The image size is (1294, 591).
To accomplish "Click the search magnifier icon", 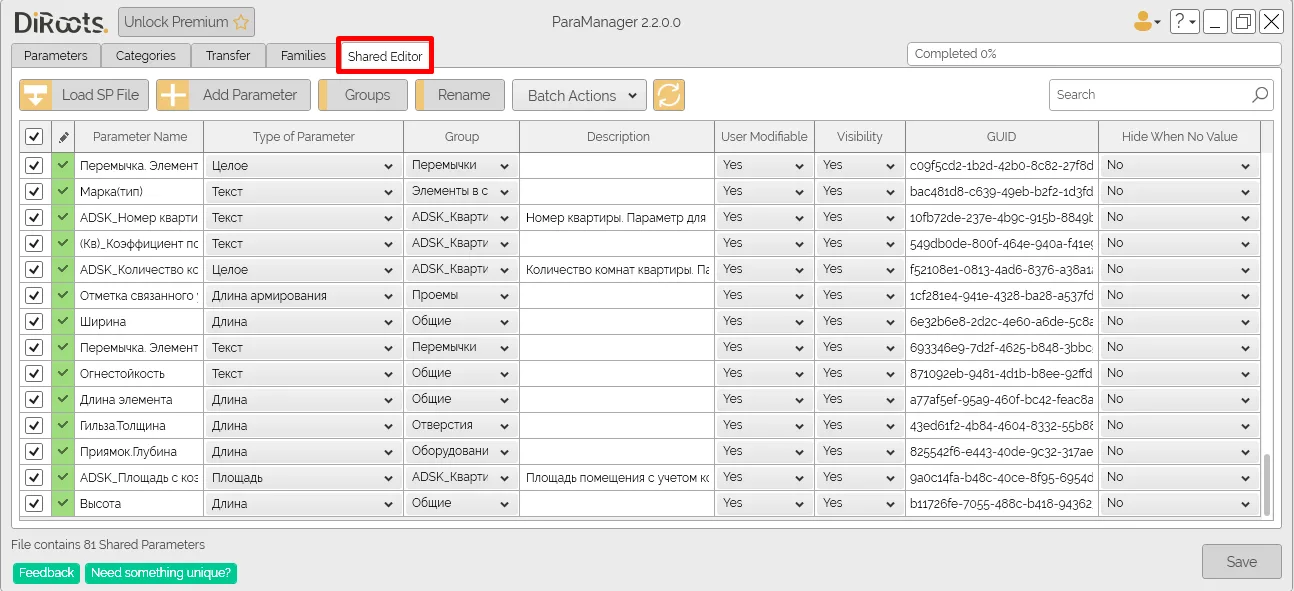I will (x=1260, y=95).
